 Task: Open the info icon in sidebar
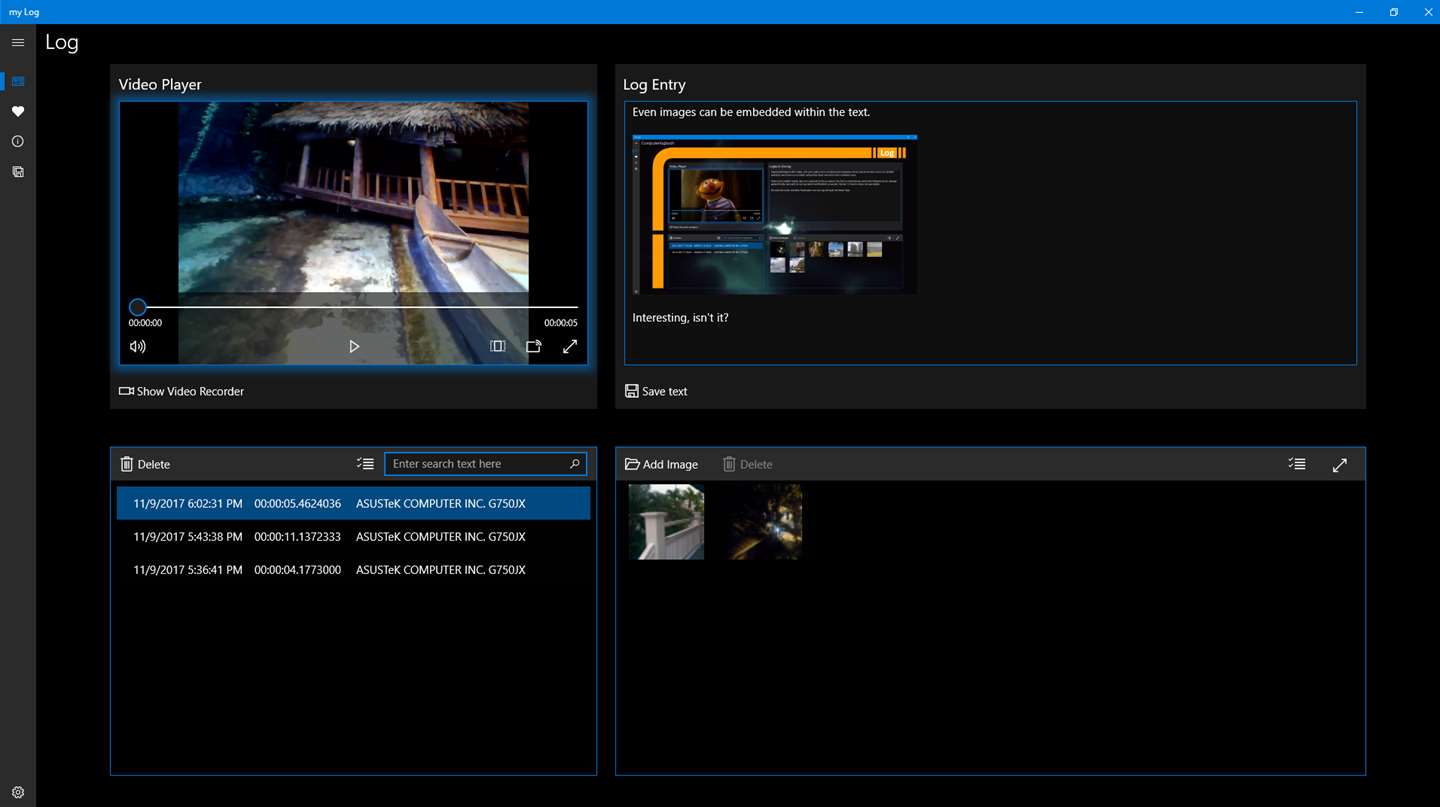tap(18, 142)
